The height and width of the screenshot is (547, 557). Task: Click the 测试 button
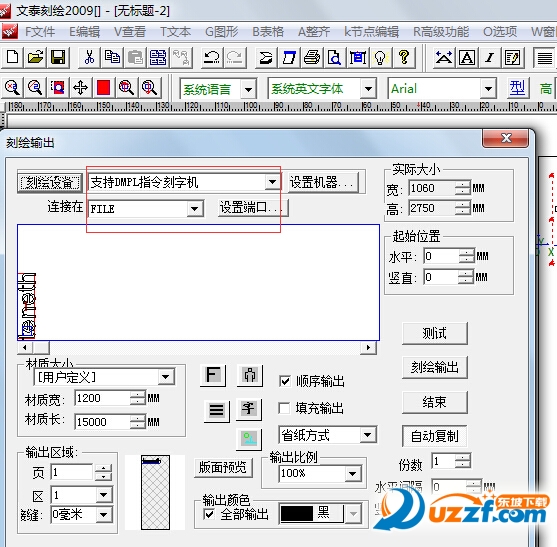(434, 333)
